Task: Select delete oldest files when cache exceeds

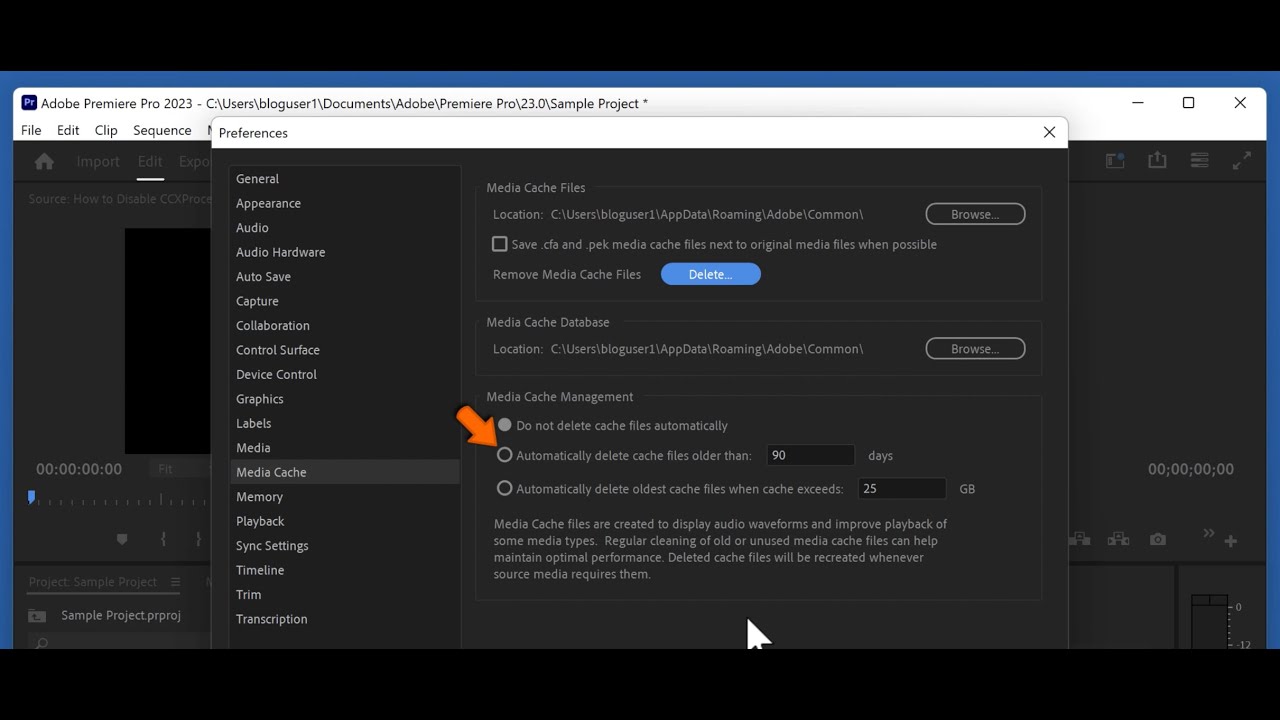Action: pyautogui.click(x=505, y=489)
